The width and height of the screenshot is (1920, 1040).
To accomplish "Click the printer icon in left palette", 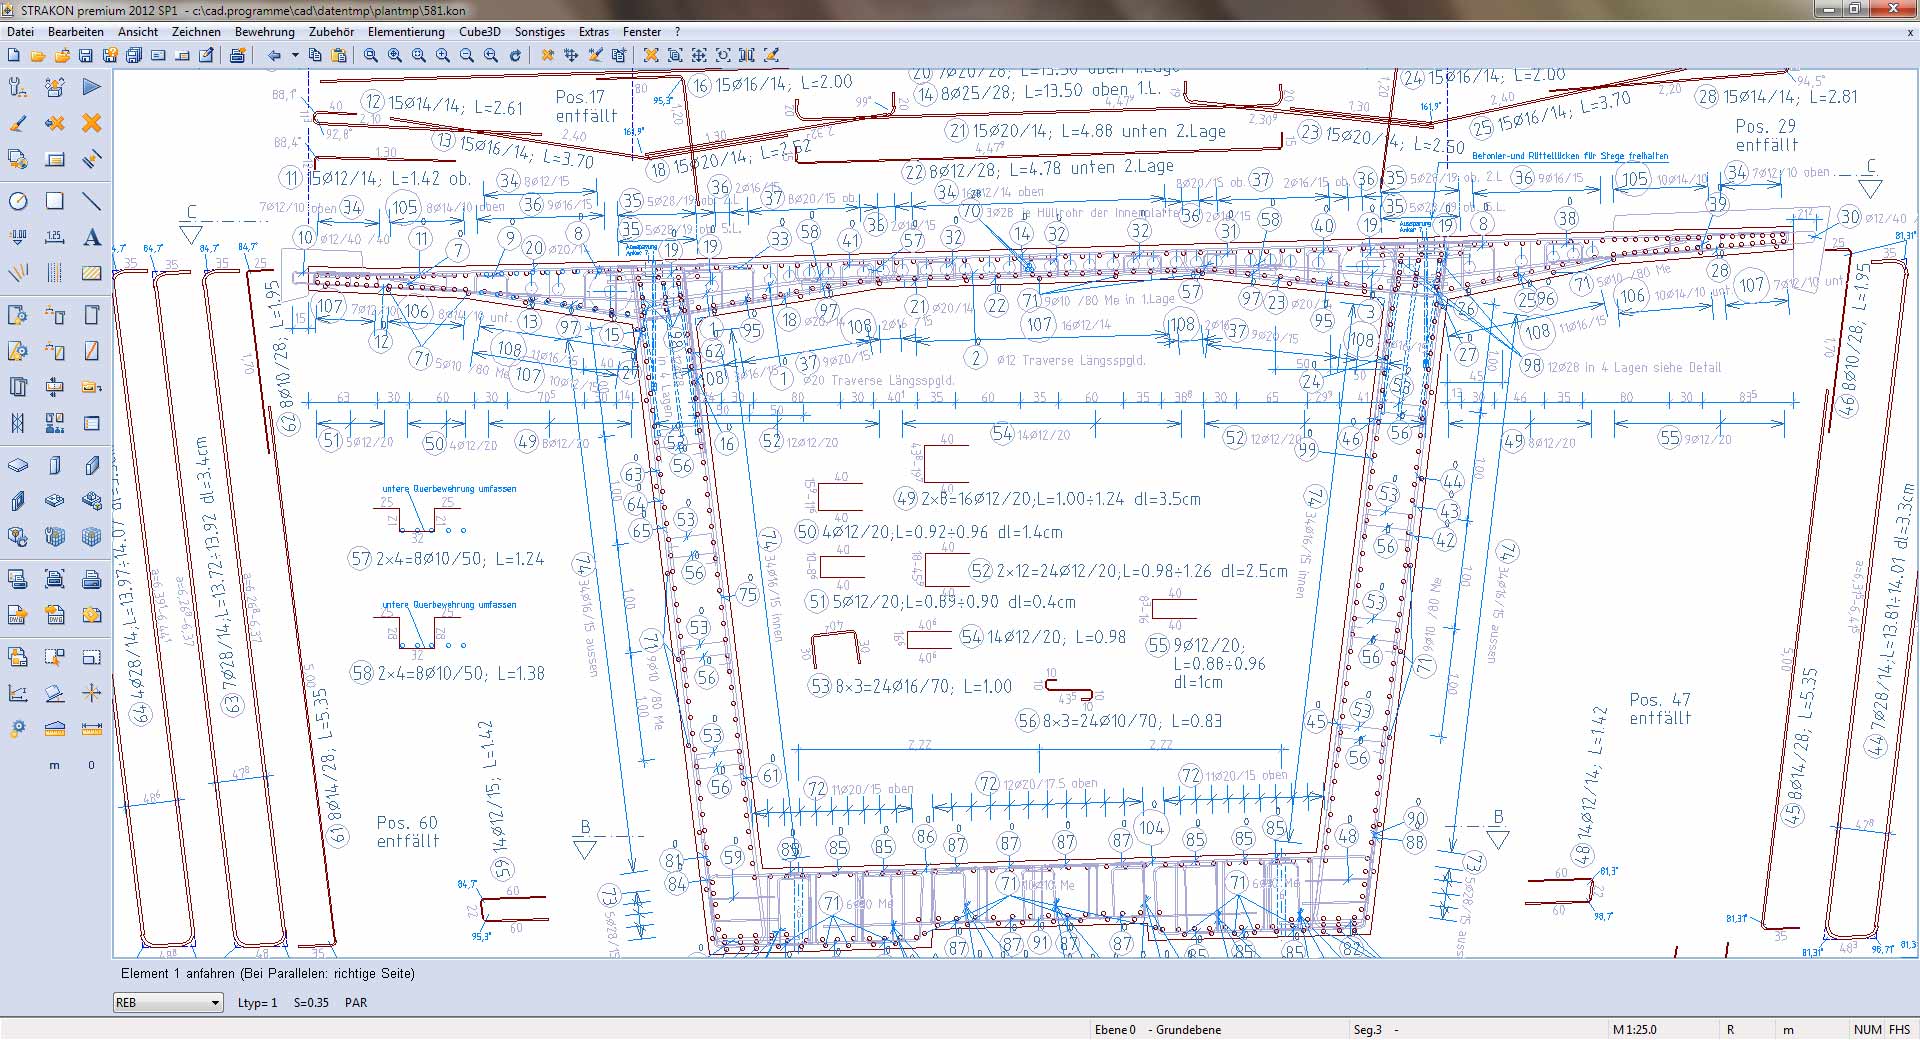I will (x=92, y=579).
